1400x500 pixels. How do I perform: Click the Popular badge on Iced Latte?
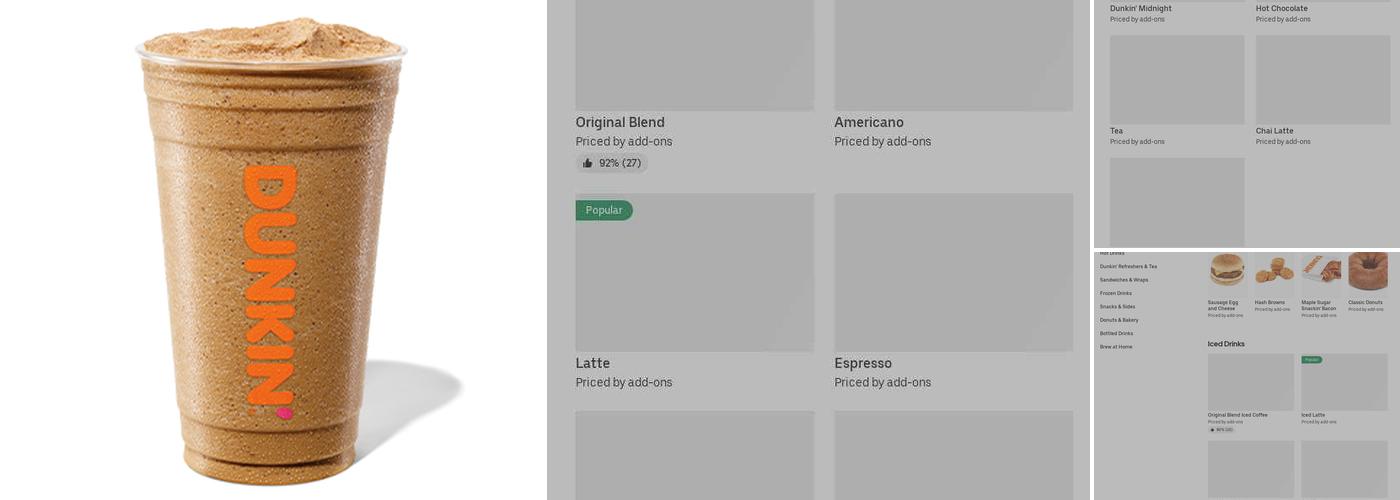pyautogui.click(x=1311, y=359)
